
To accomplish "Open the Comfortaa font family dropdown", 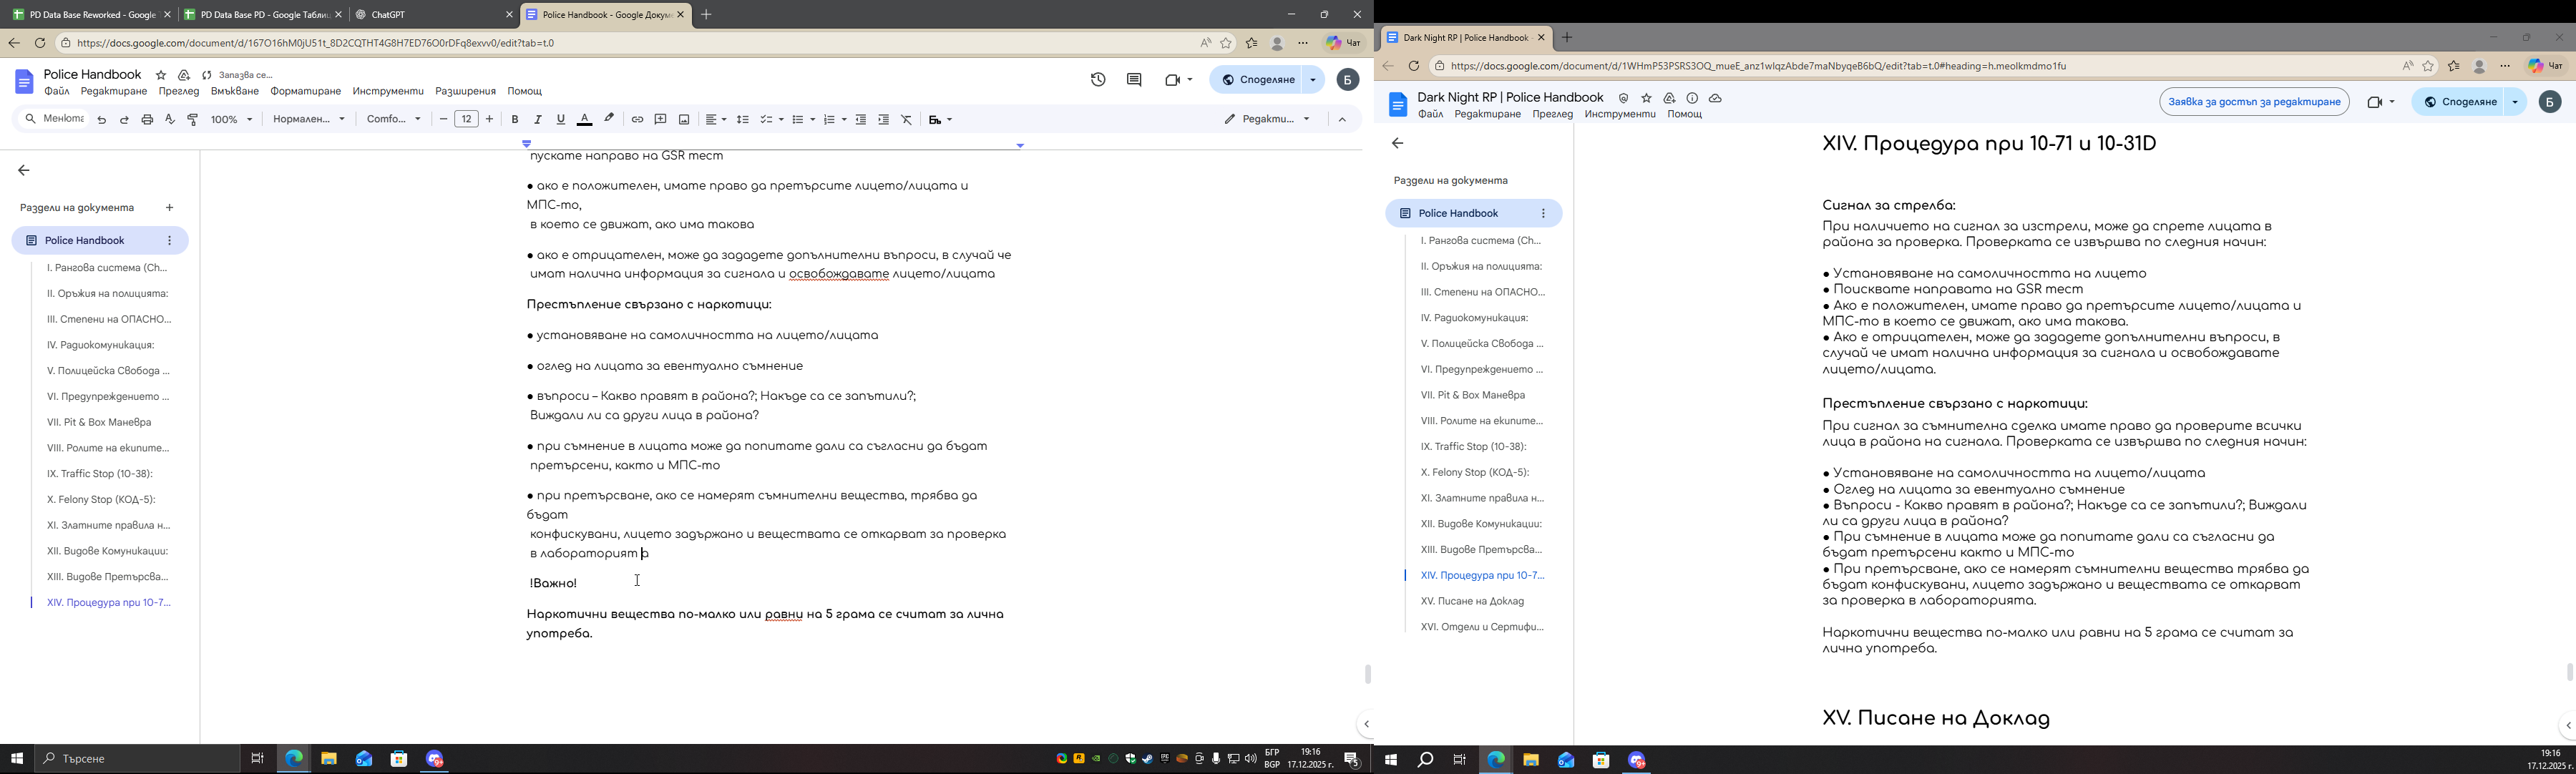I will click(394, 120).
